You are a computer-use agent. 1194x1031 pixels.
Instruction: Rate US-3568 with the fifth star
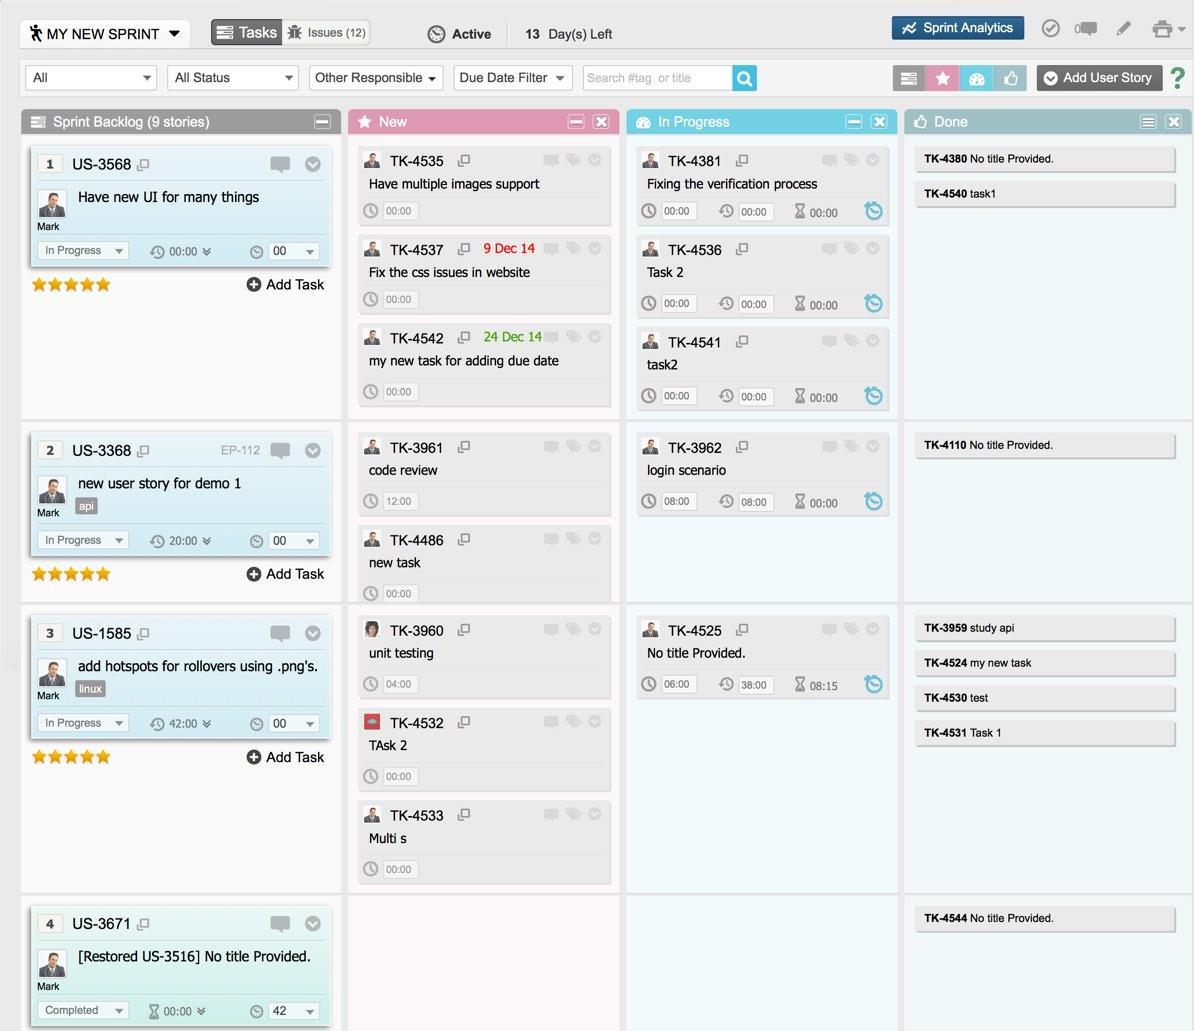[104, 285]
